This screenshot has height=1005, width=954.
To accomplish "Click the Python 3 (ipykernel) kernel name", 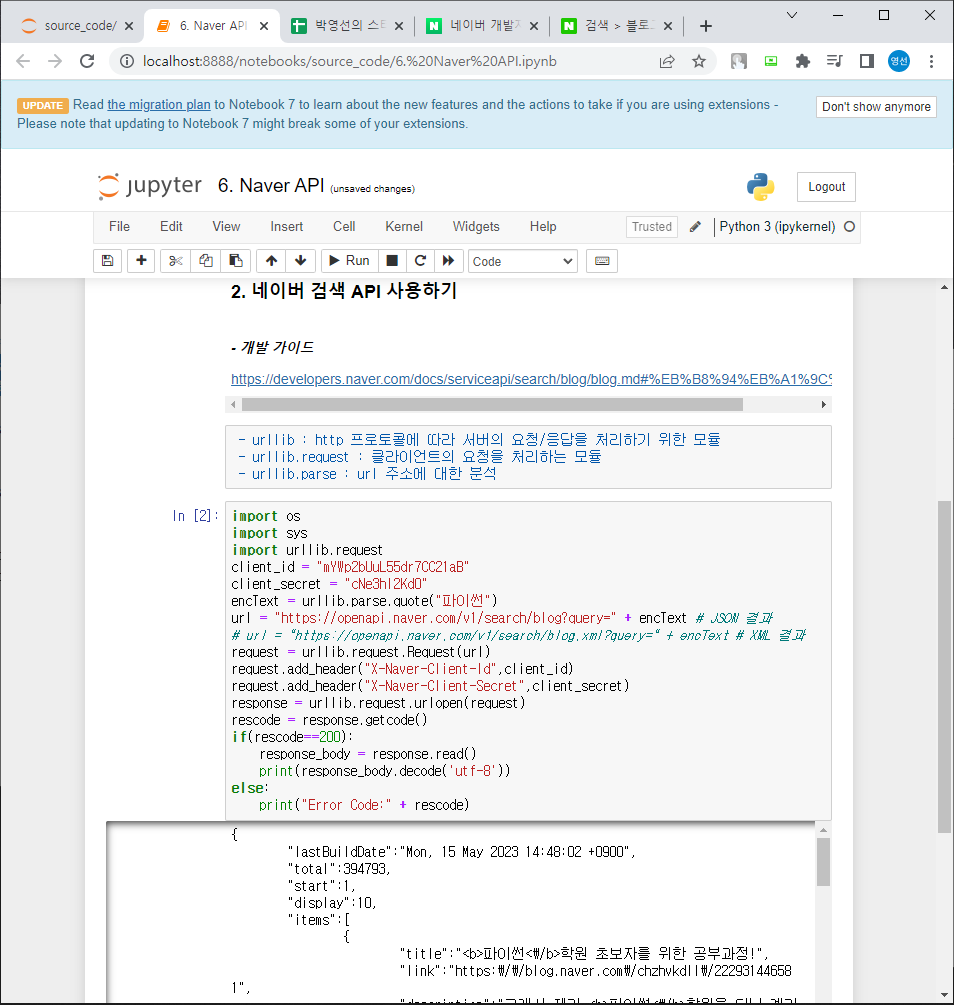I will 777,227.
